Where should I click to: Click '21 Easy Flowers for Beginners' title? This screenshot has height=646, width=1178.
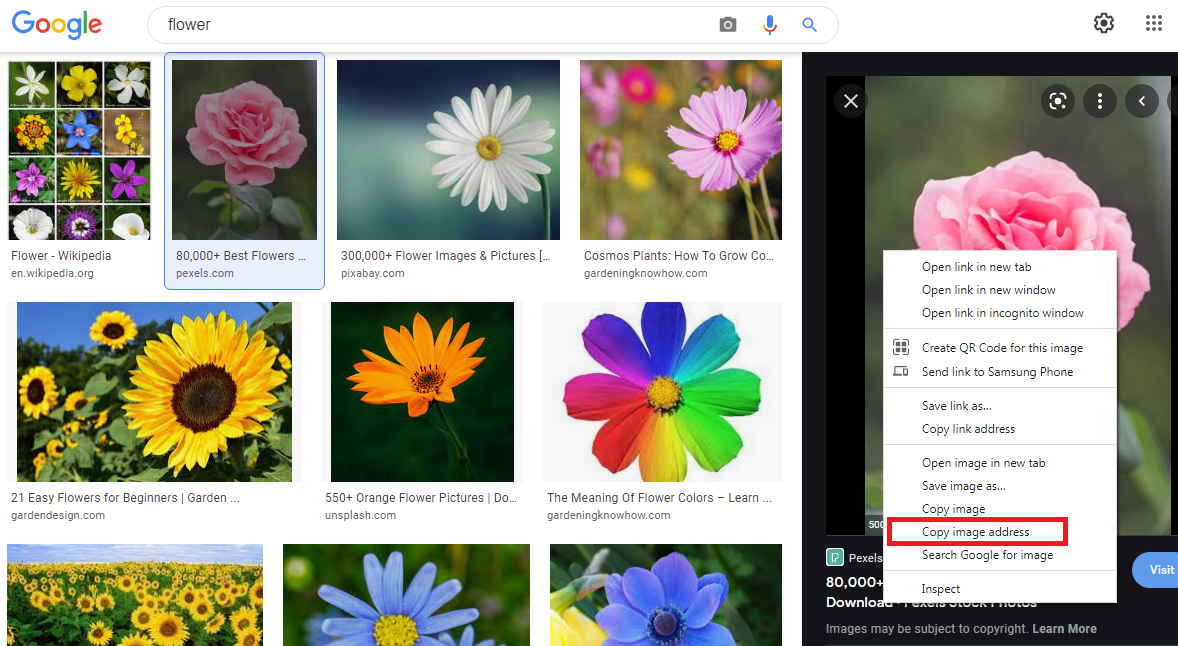(125, 497)
